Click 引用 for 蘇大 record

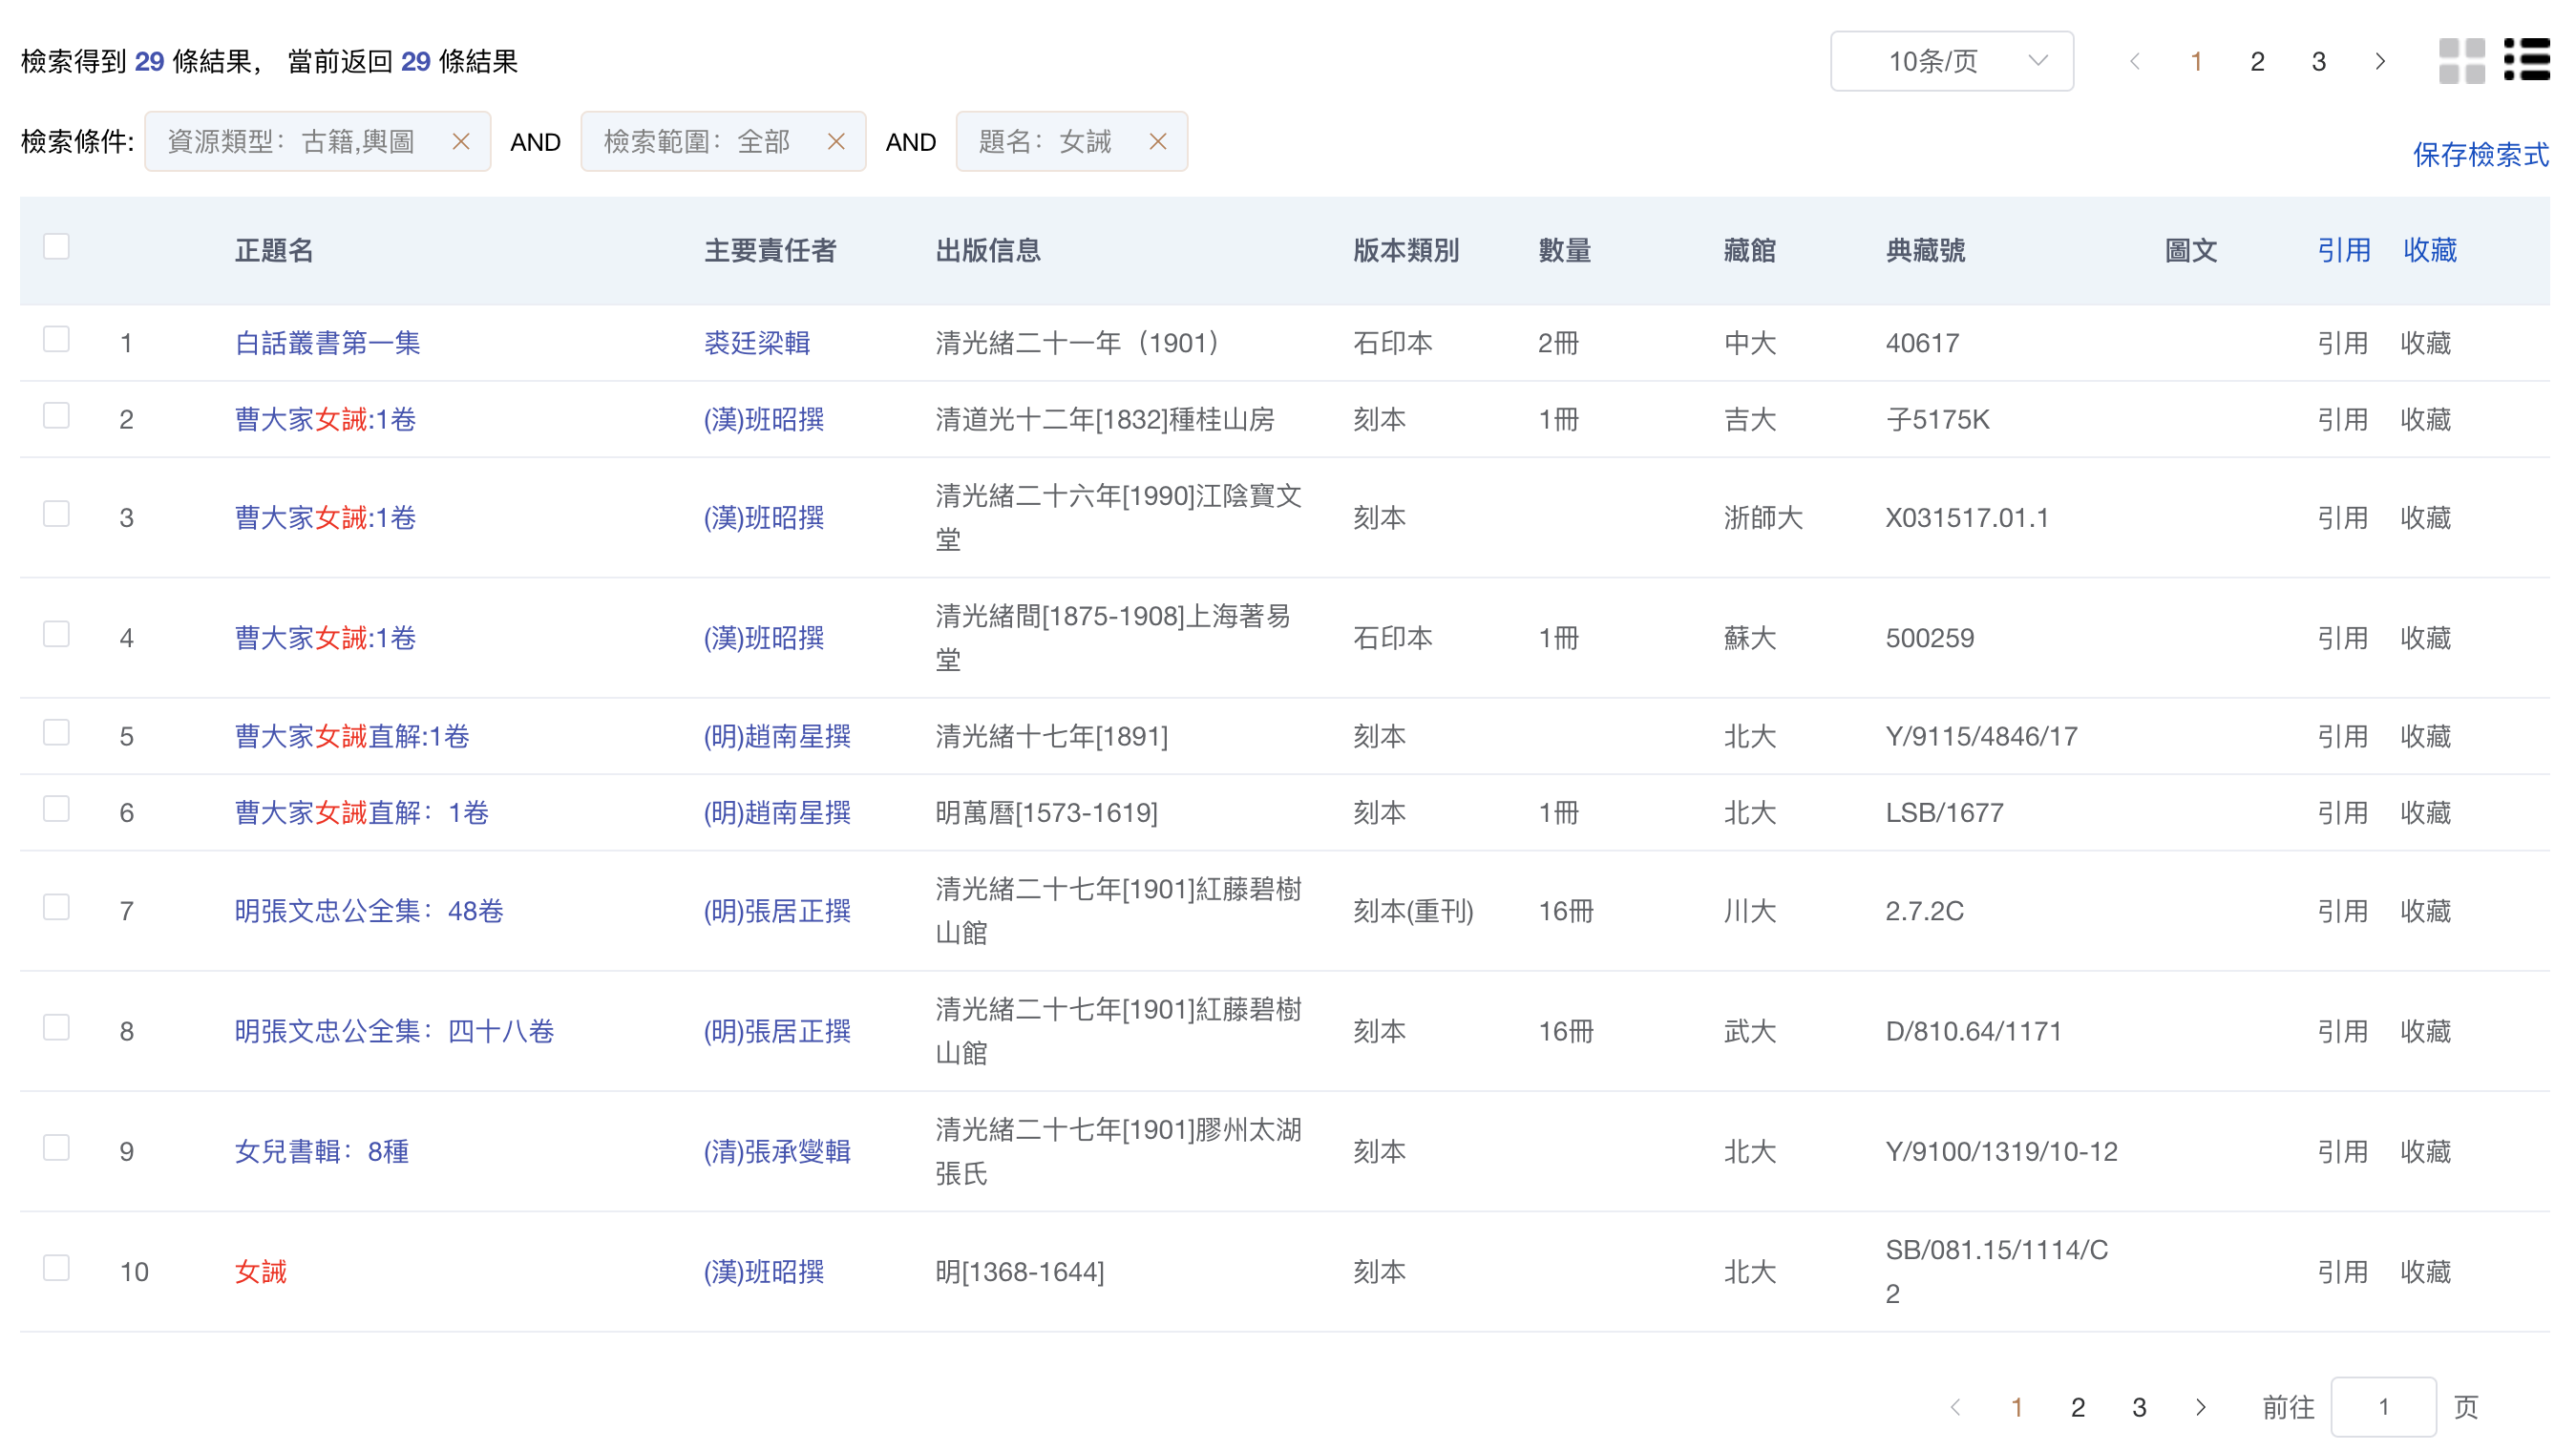tap(2342, 638)
